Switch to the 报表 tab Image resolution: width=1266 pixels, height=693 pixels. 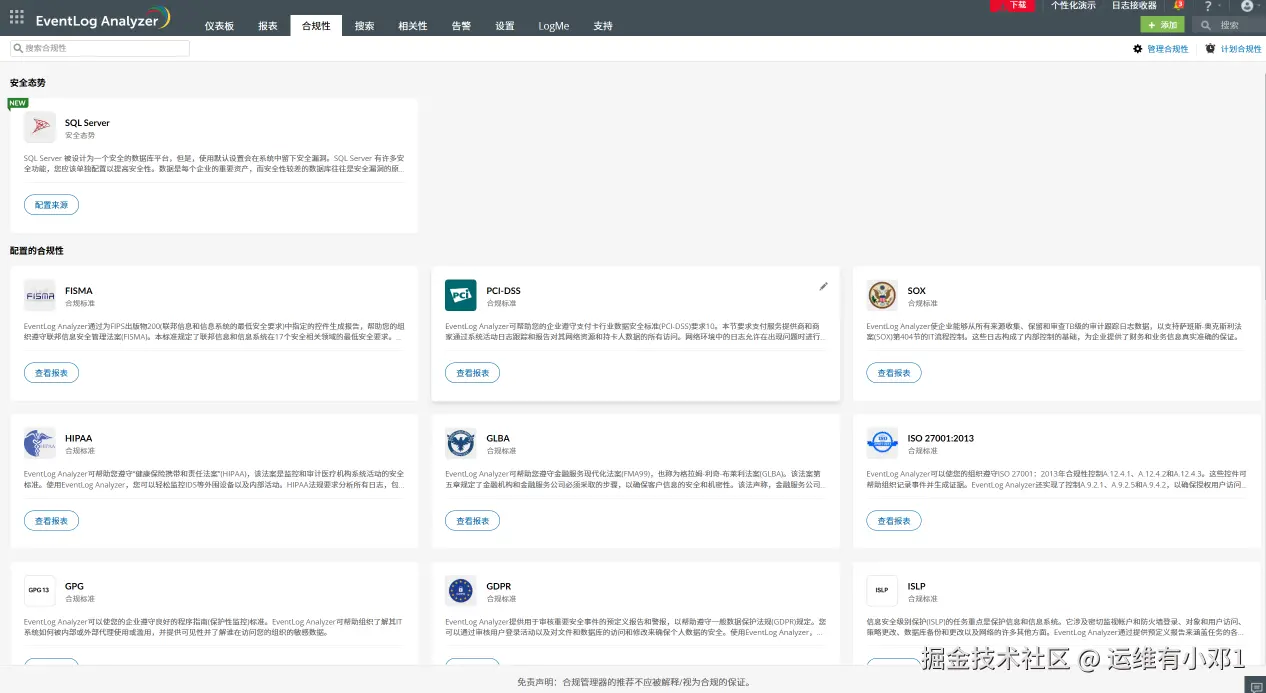point(268,26)
